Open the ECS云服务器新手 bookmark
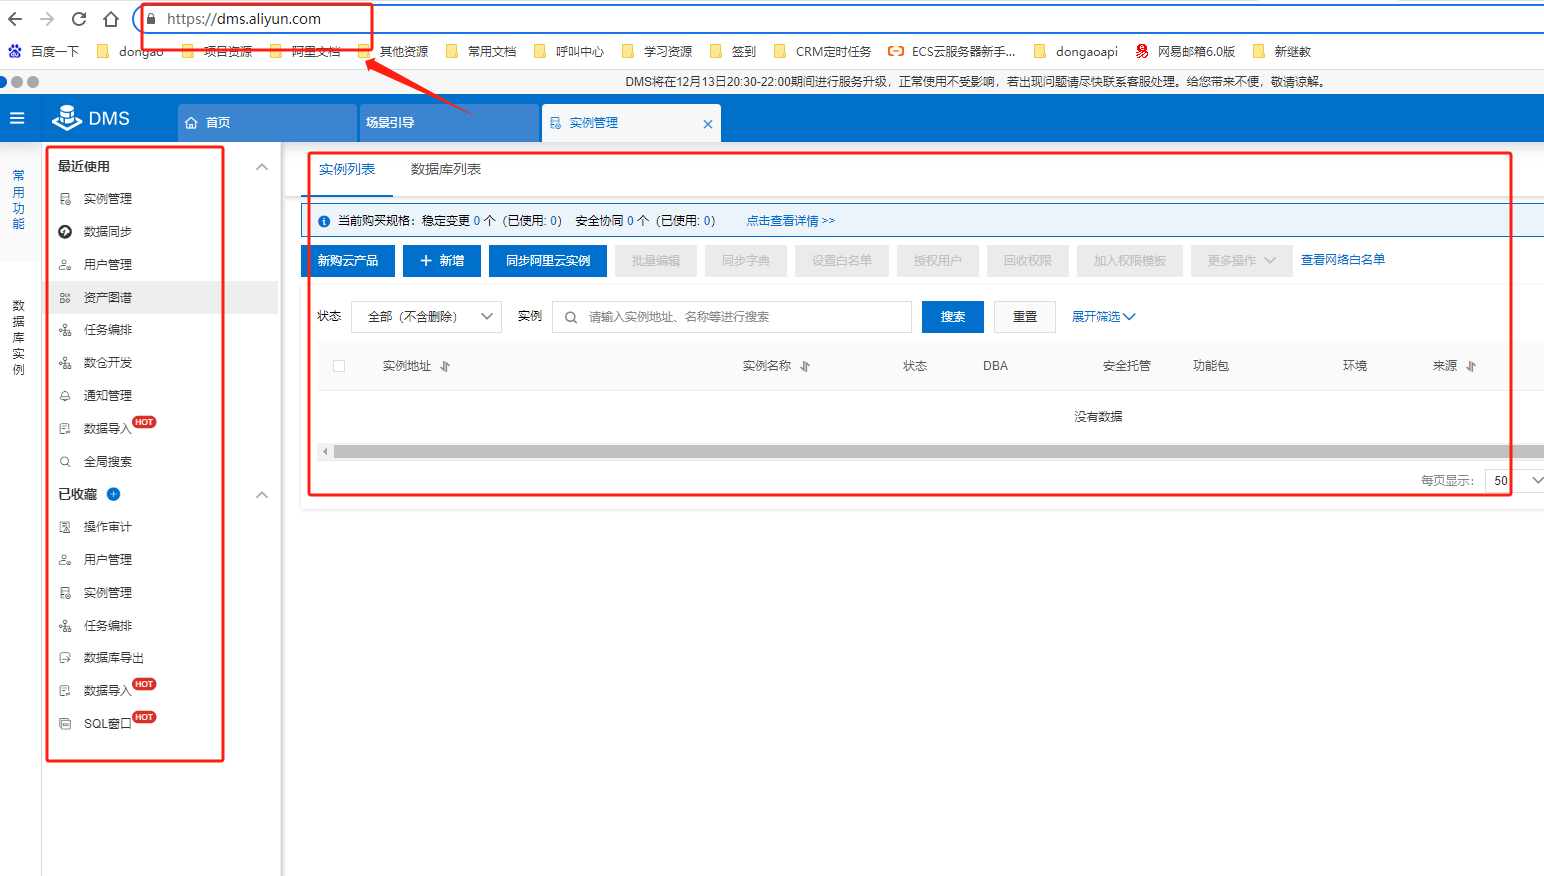 pyautogui.click(x=952, y=51)
